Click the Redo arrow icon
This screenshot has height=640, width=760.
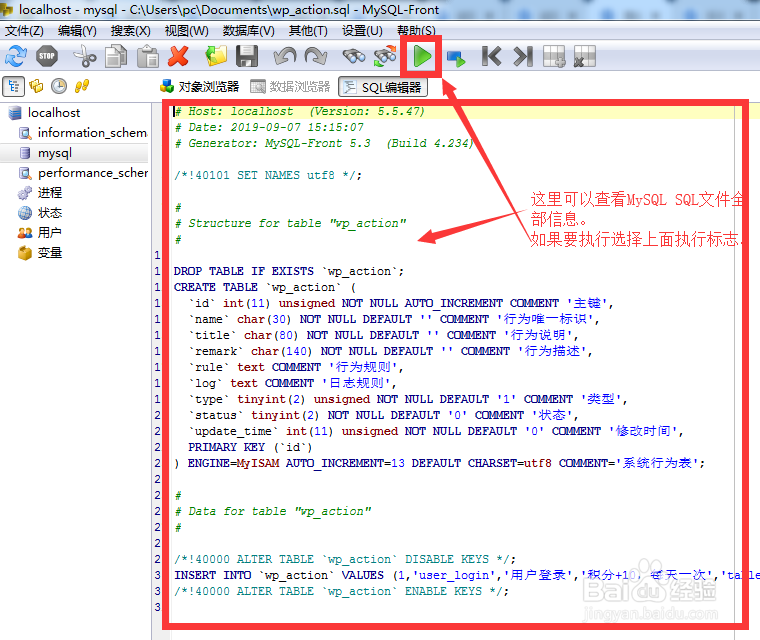click(x=316, y=56)
